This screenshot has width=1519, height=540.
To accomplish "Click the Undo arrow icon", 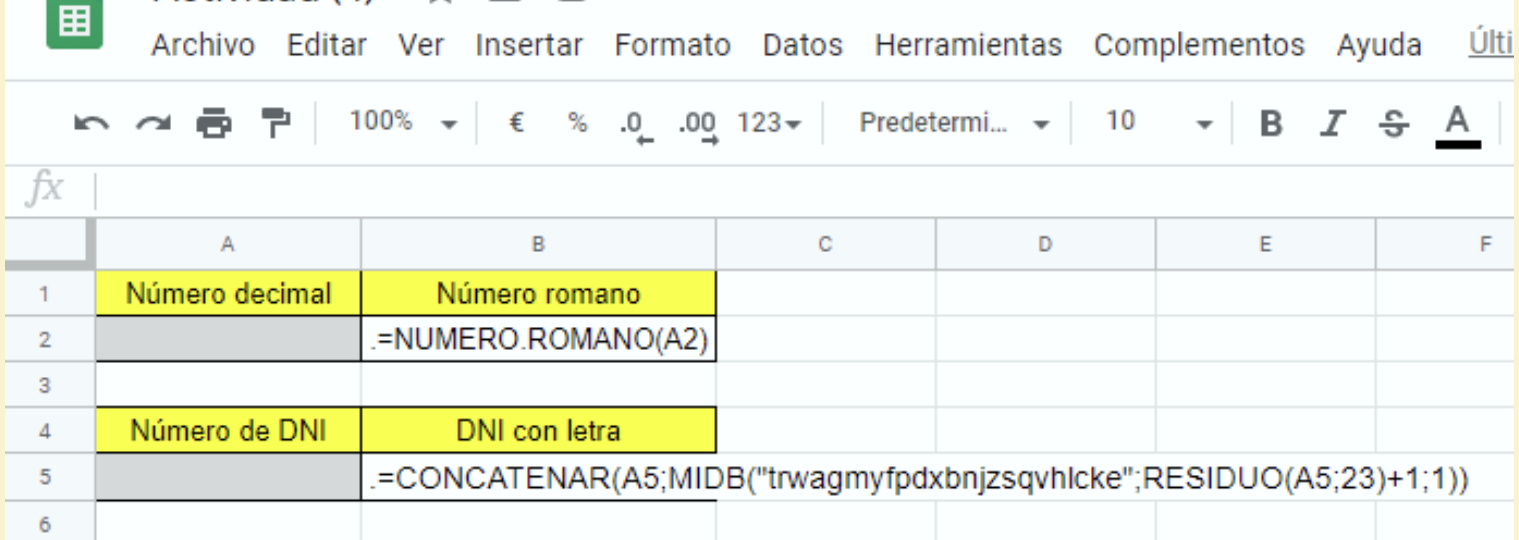I will click(92, 124).
